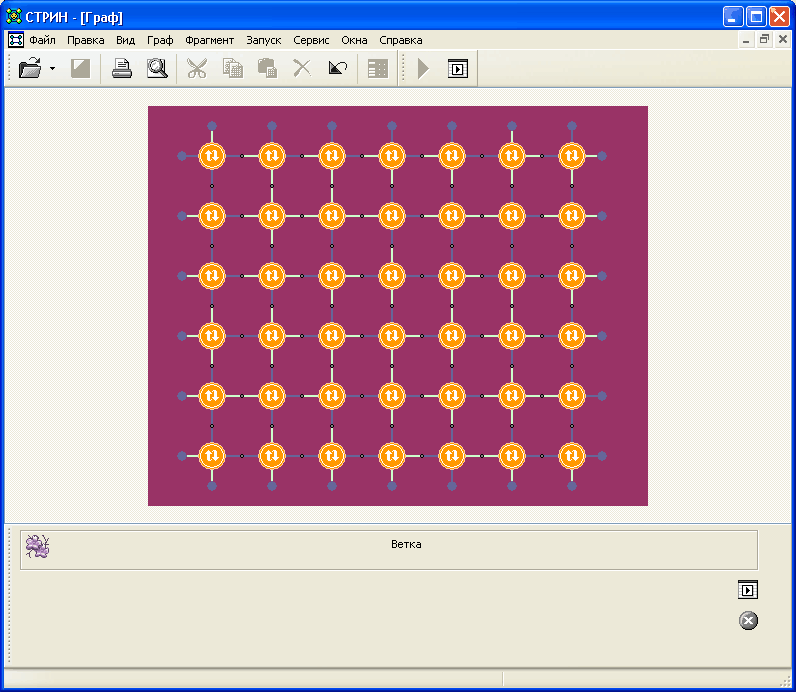Click the round gray cancel X button

(x=748, y=620)
